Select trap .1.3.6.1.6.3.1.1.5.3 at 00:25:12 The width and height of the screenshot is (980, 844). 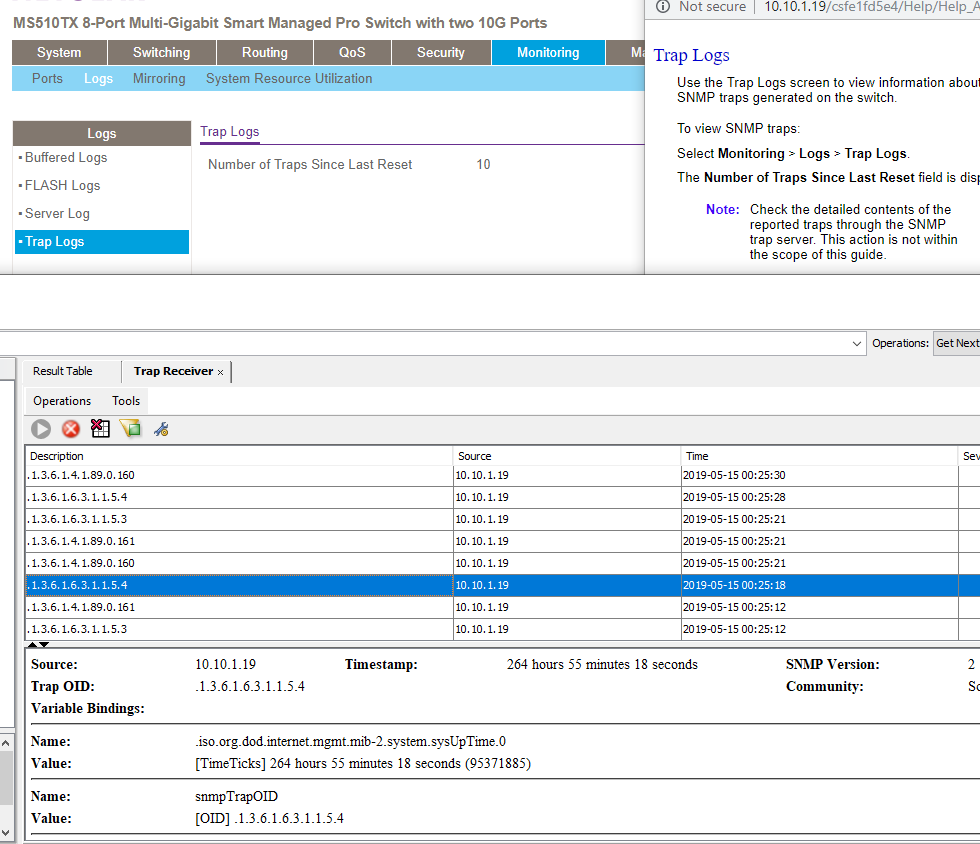(x=502, y=629)
